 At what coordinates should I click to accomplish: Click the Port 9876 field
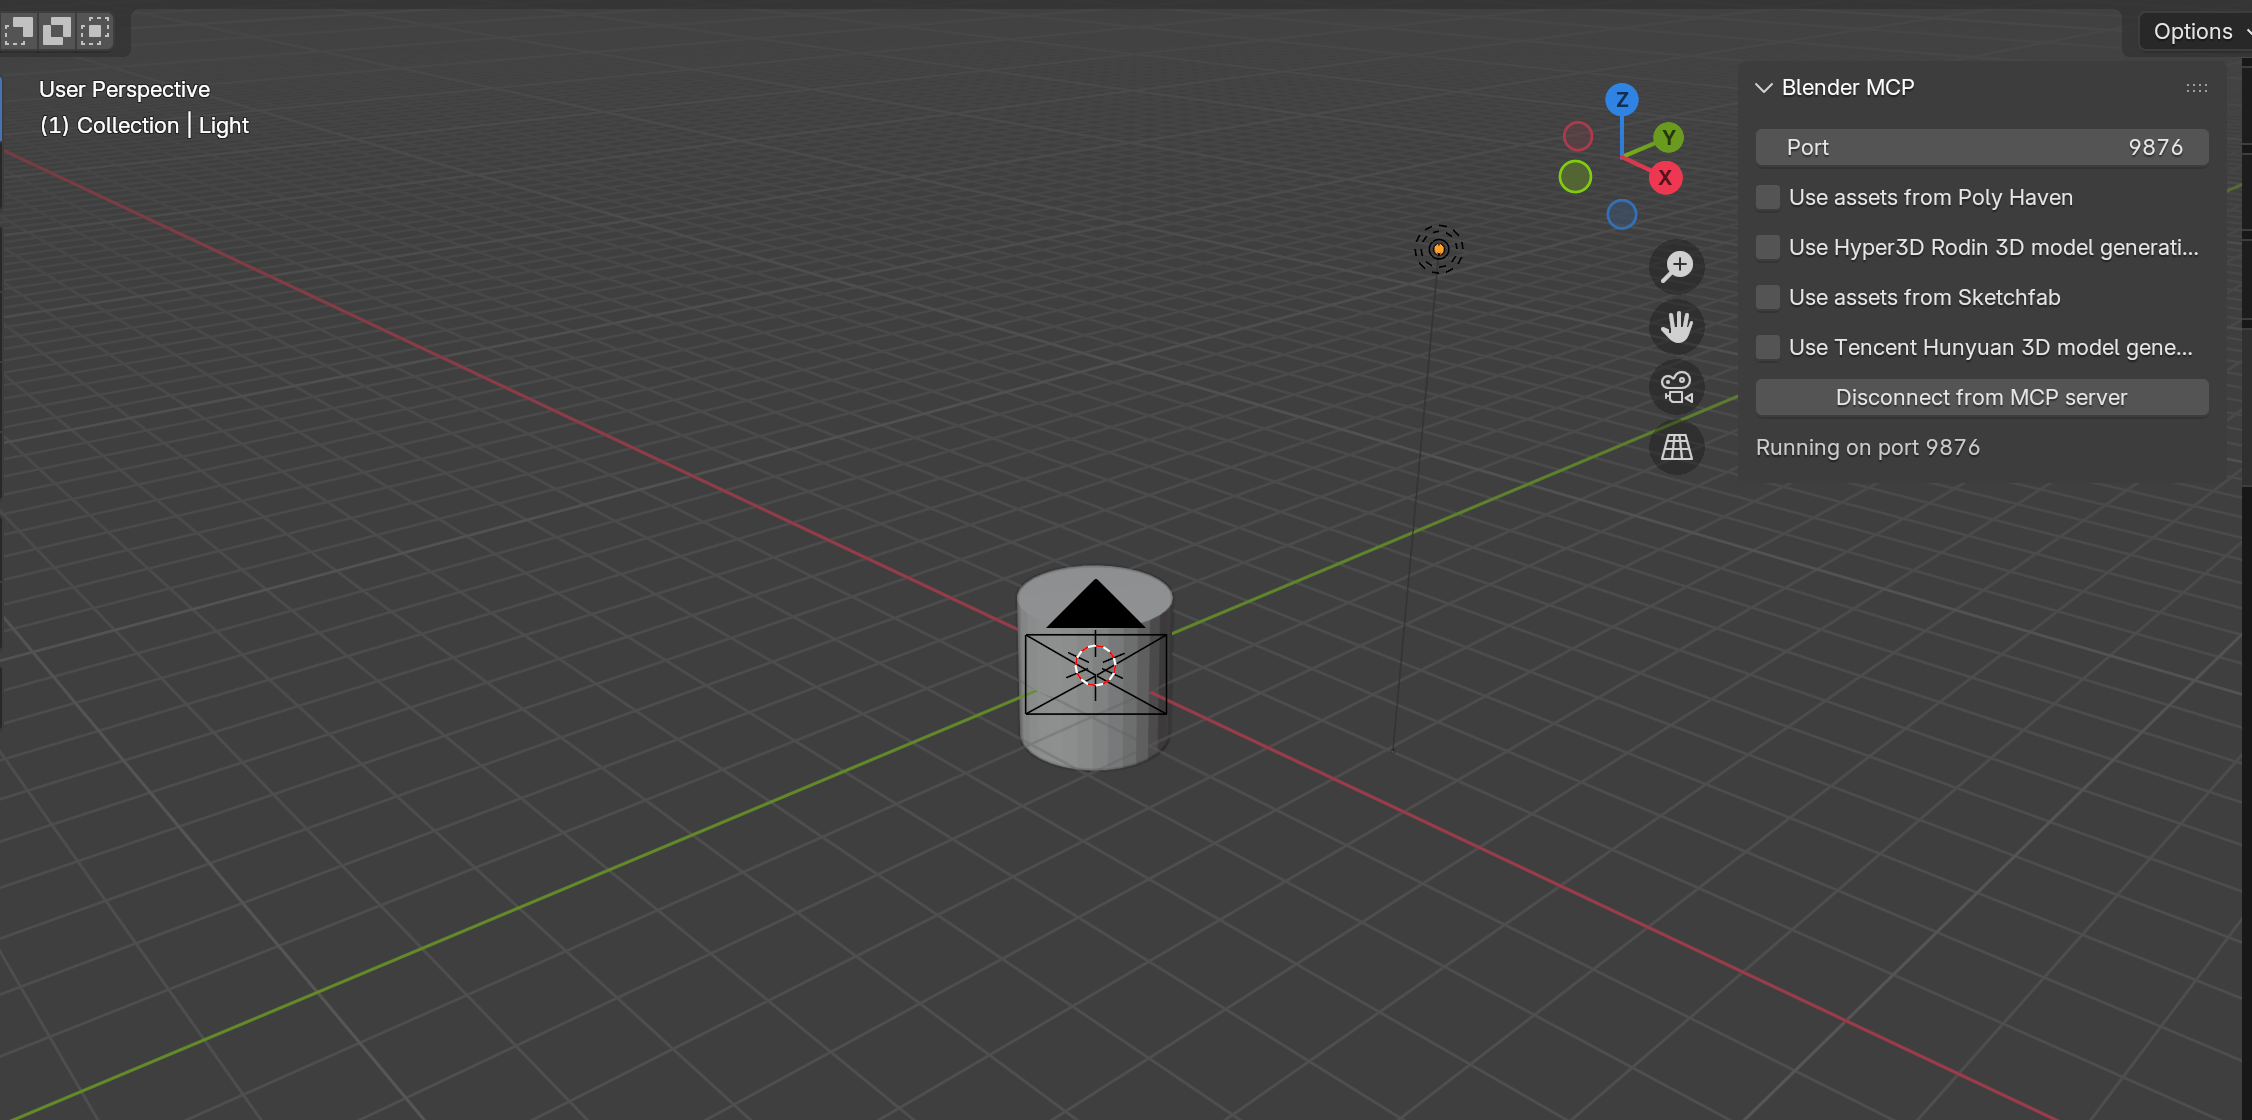pyautogui.click(x=1981, y=148)
